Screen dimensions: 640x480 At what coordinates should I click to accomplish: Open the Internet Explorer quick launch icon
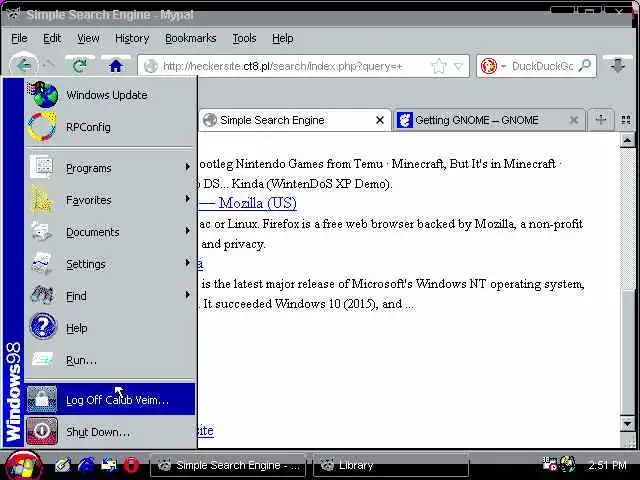pos(86,465)
